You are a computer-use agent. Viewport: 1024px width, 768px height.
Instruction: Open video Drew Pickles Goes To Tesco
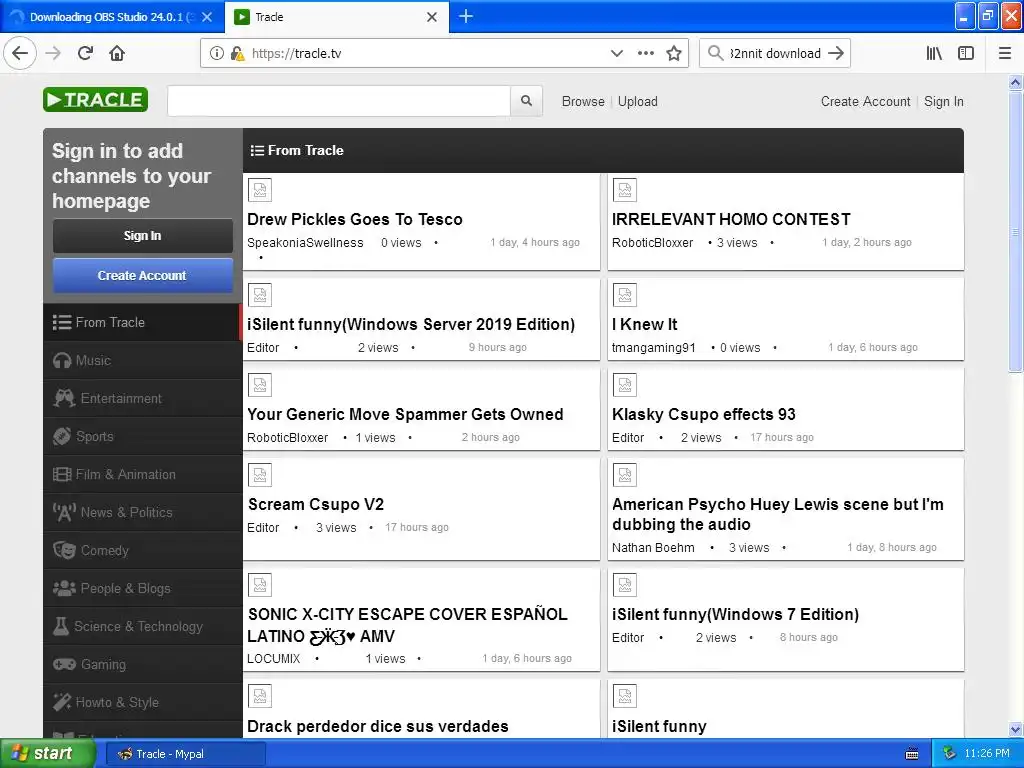pyautogui.click(x=355, y=219)
